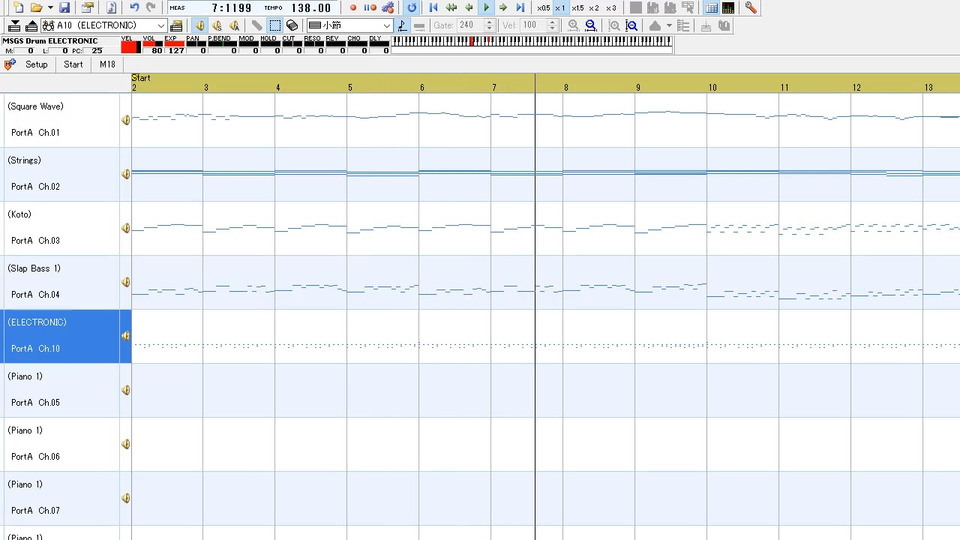The width and height of the screenshot is (960, 540).
Task: Mute the Koto track speaker
Action: click(x=126, y=228)
